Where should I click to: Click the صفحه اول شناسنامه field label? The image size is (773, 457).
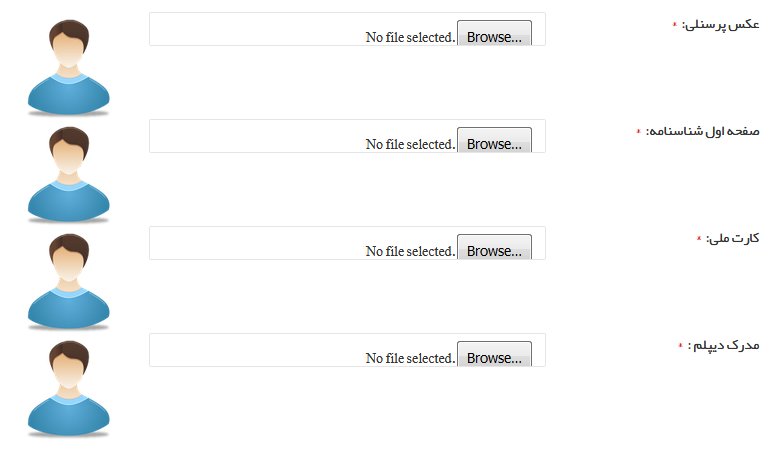tap(703, 131)
